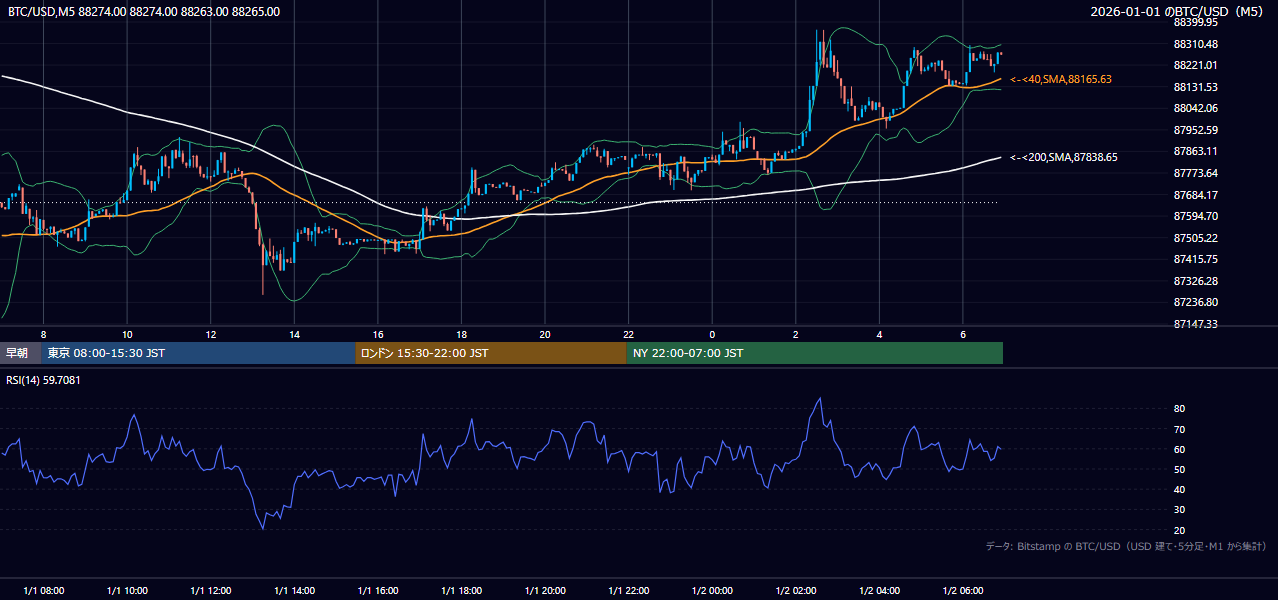Click price axis value 88310.48
Image resolution: width=1278 pixels, height=600 pixels.
[x=1195, y=44]
